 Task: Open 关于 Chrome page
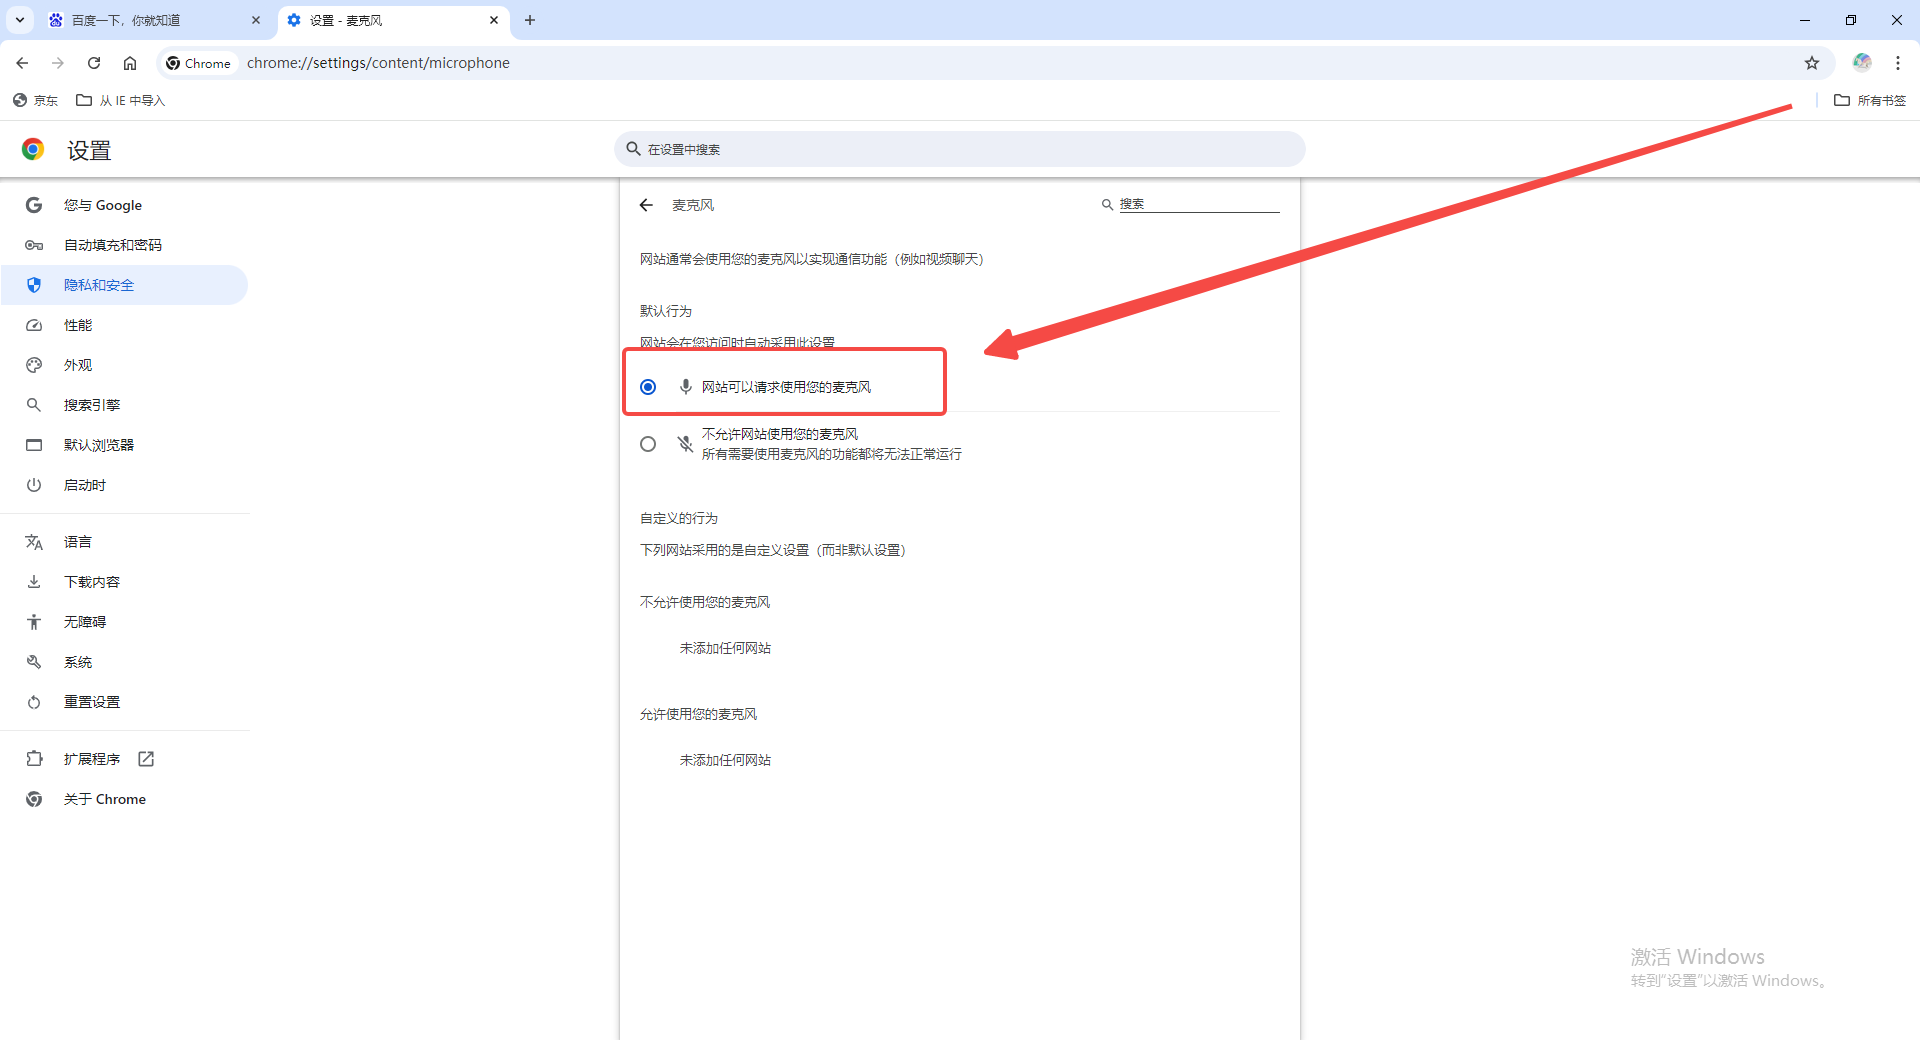click(125, 799)
